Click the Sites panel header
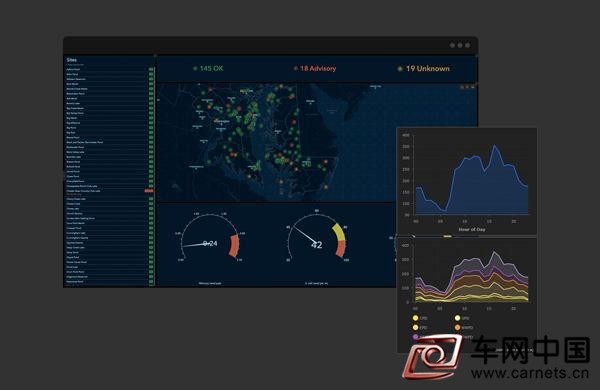 coord(72,60)
